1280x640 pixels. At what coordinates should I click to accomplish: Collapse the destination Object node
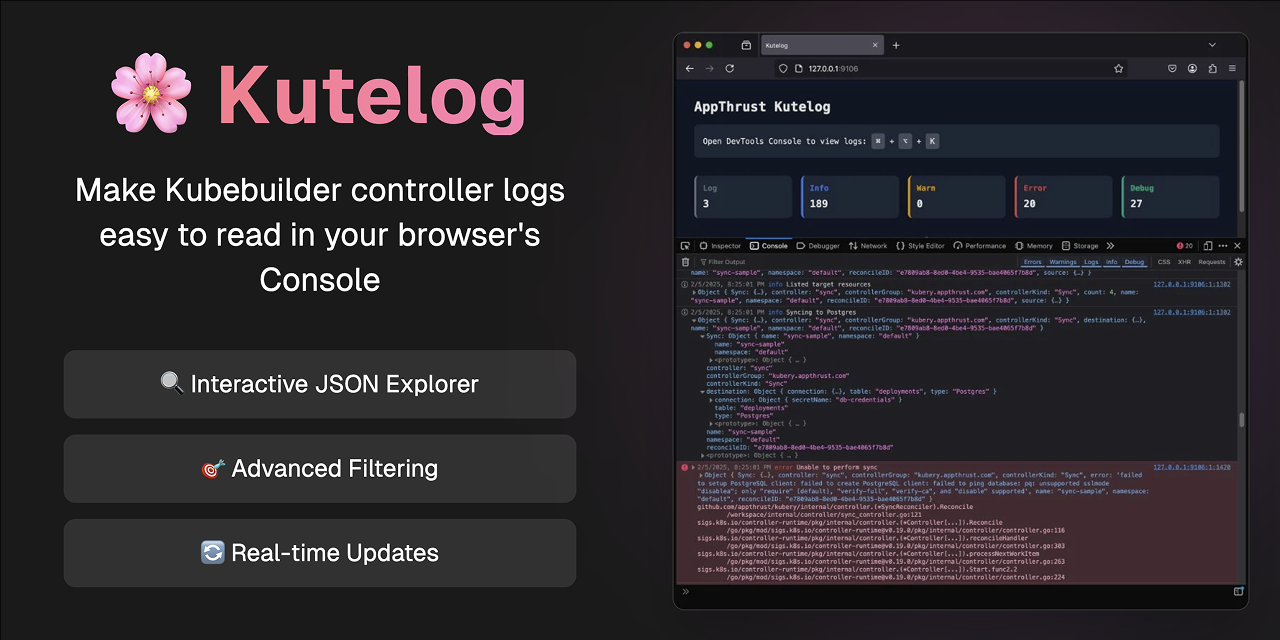coord(704,392)
